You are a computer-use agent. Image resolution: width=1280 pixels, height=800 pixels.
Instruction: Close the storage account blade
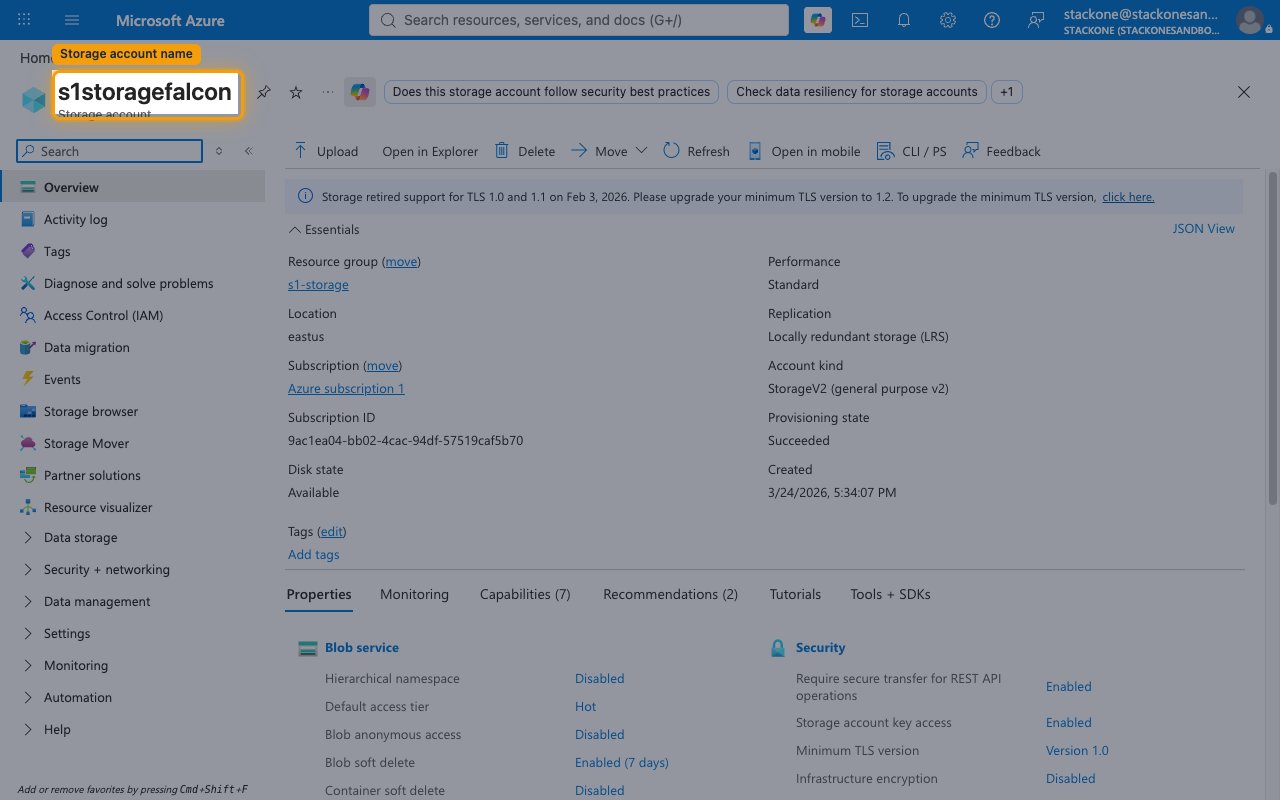coord(1244,92)
